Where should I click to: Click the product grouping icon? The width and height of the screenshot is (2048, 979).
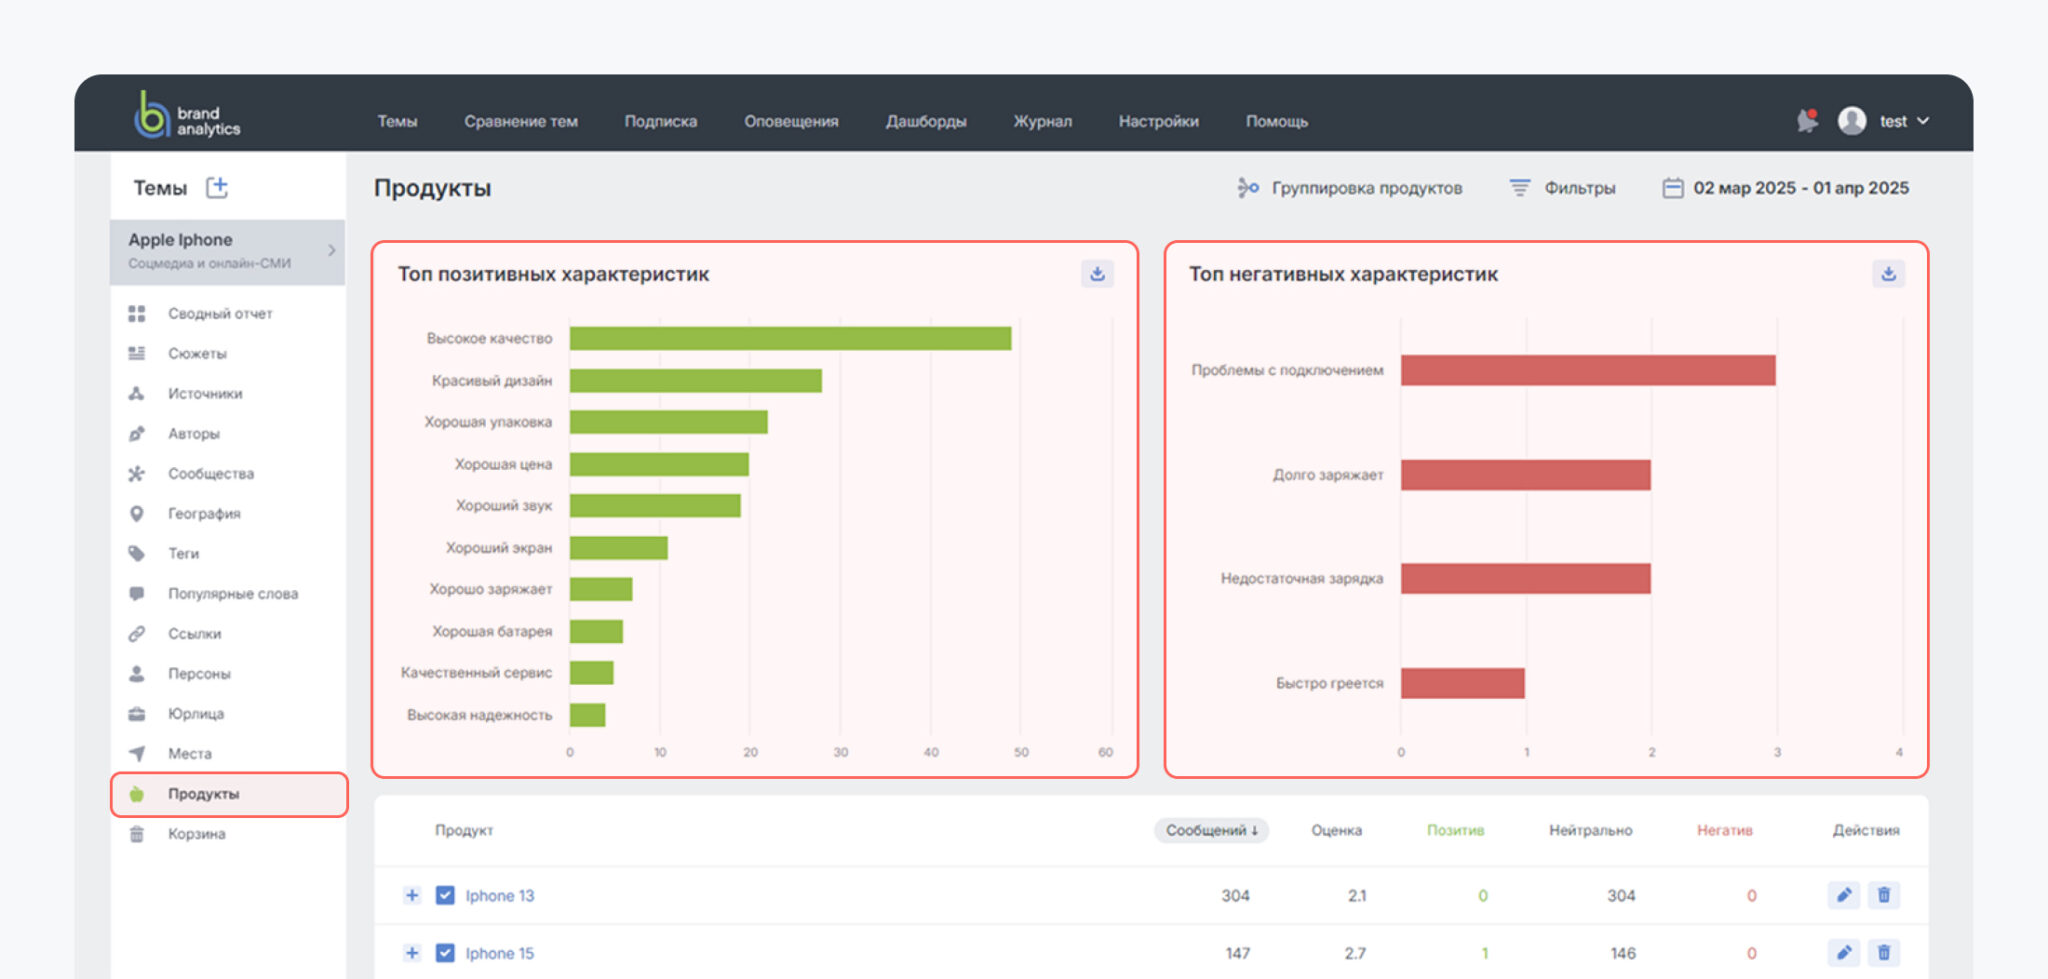(1247, 188)
